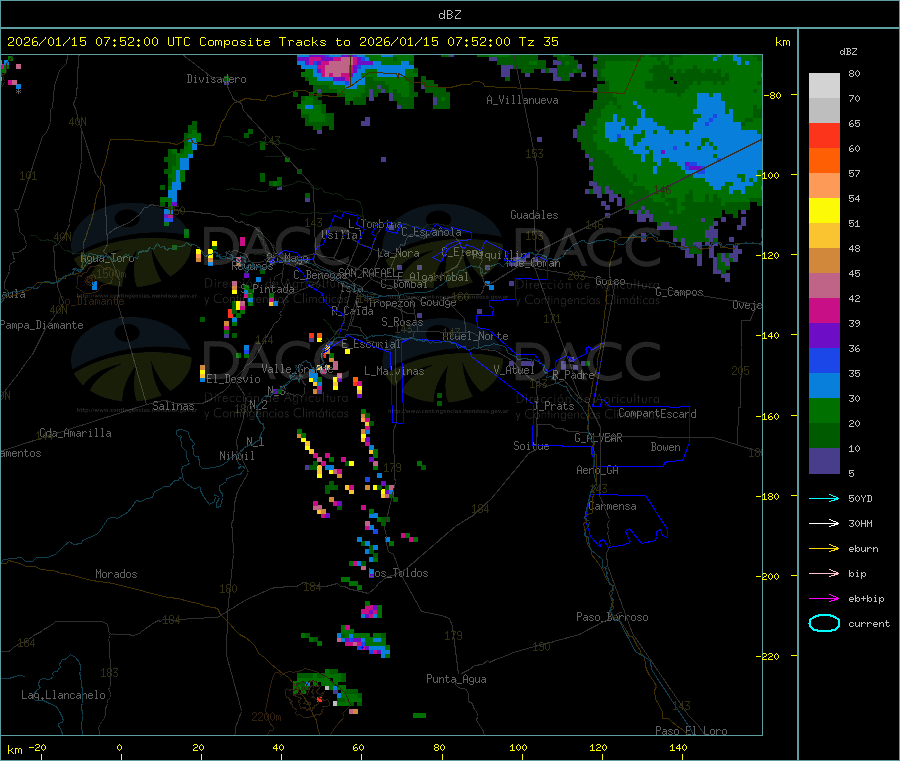Click the G_Campos place label
Viewport: 900px width, 761px height.
(x=679, y=292)
